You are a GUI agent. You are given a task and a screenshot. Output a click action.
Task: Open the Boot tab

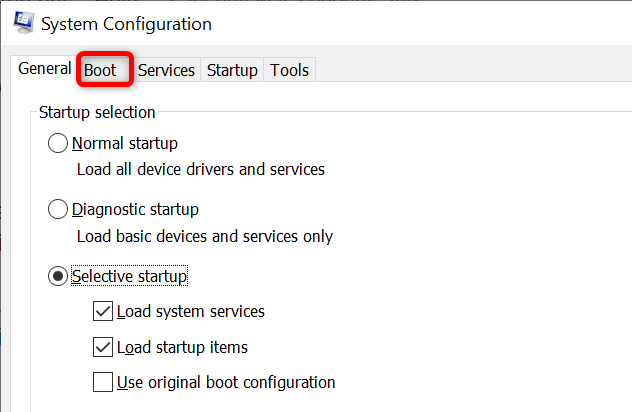tap(100, 70)
